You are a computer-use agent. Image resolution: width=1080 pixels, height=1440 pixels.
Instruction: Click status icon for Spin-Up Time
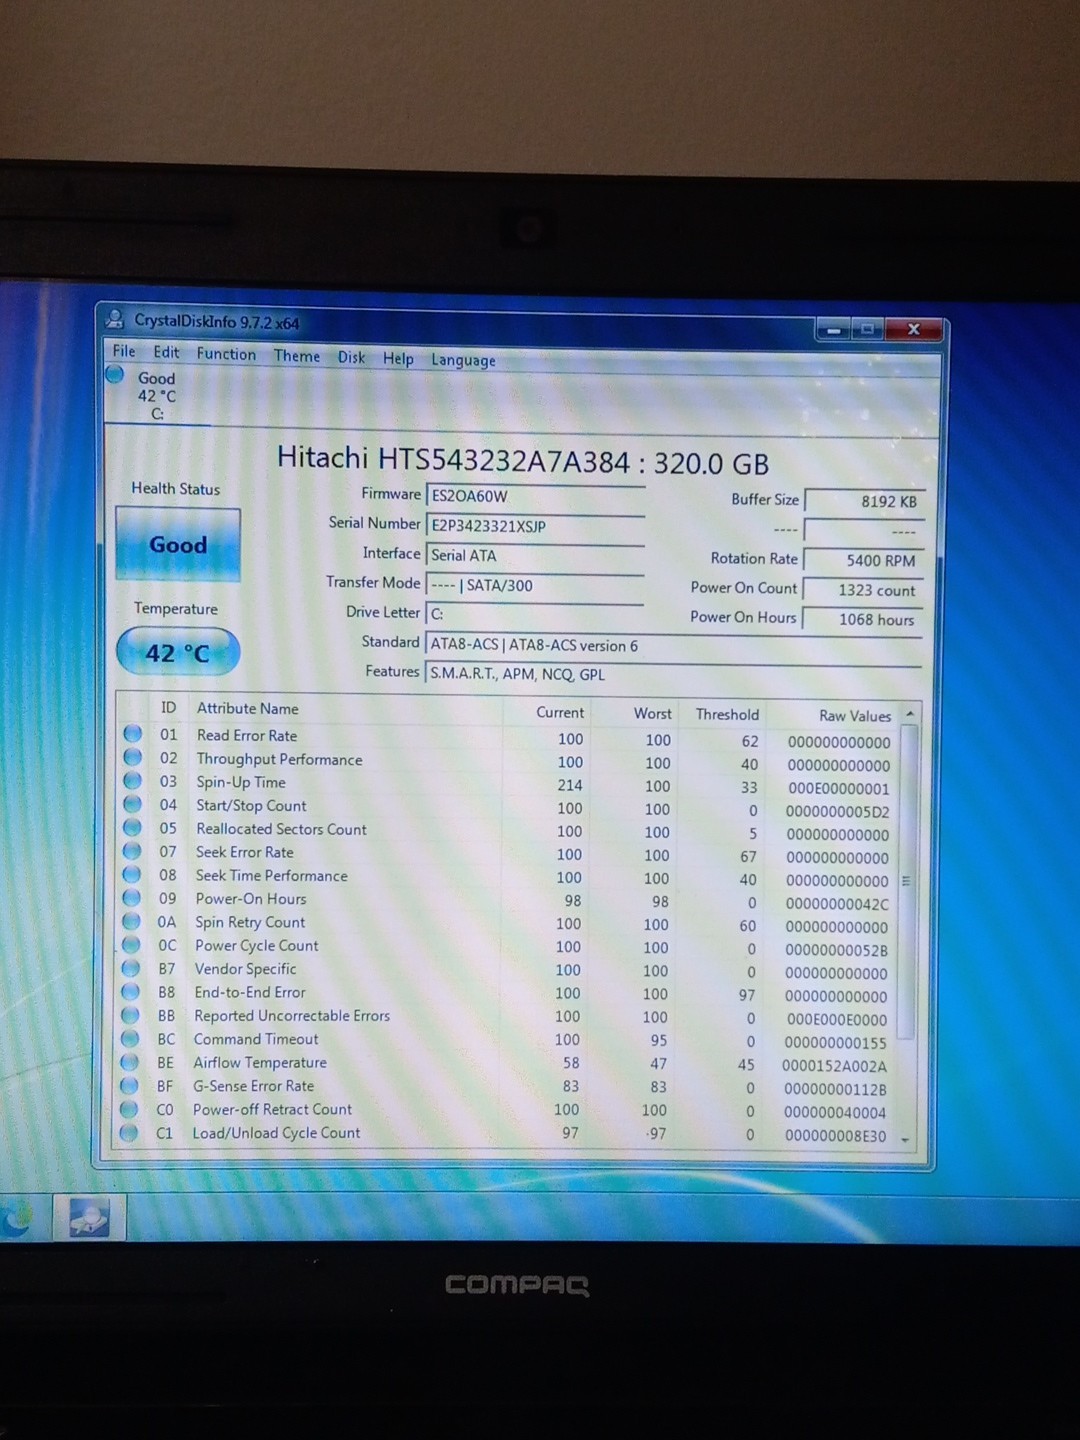coord(132,780)
